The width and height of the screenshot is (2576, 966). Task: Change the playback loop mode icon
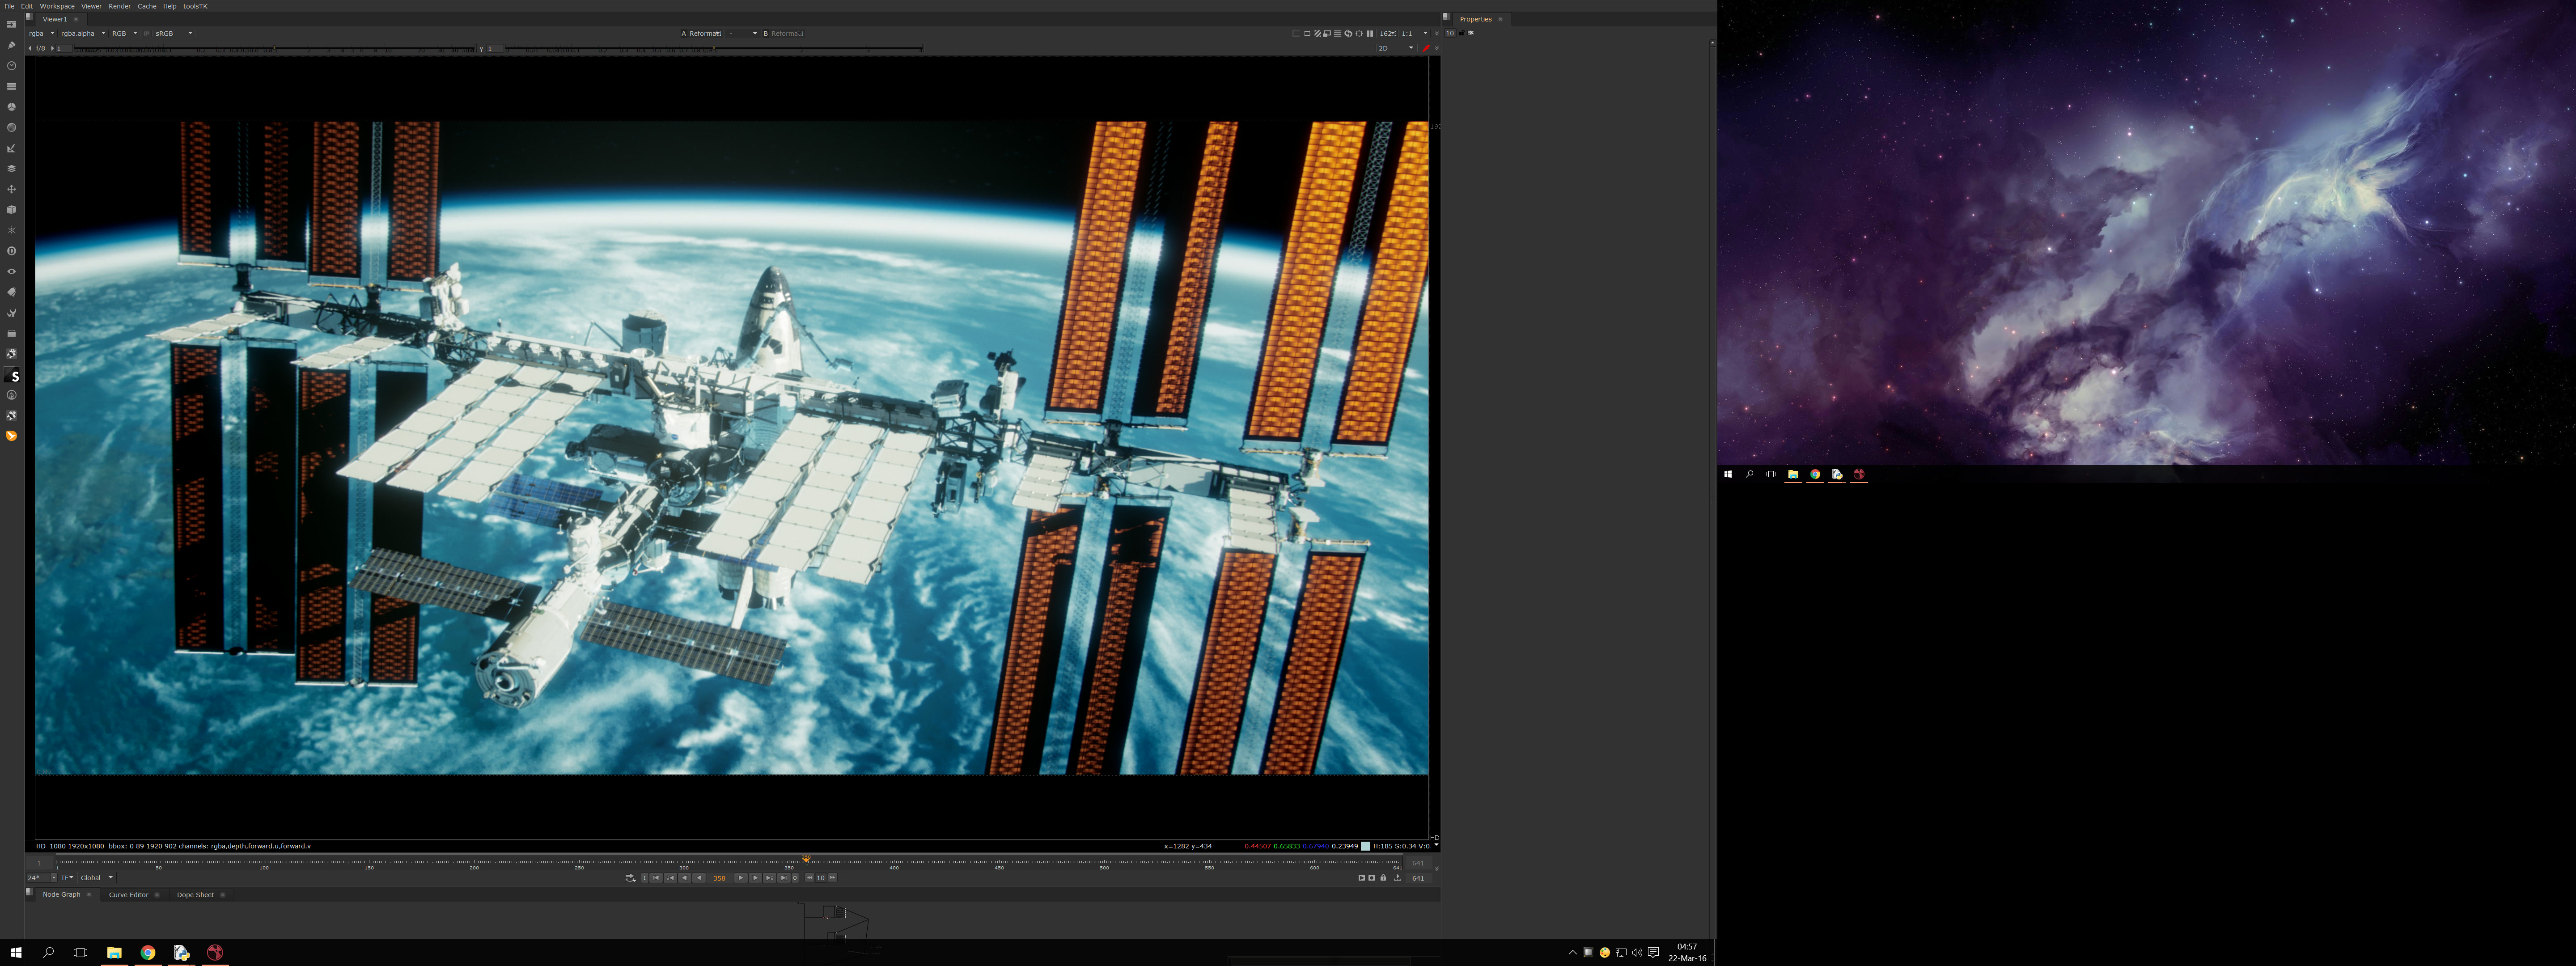tap(630, 878)
